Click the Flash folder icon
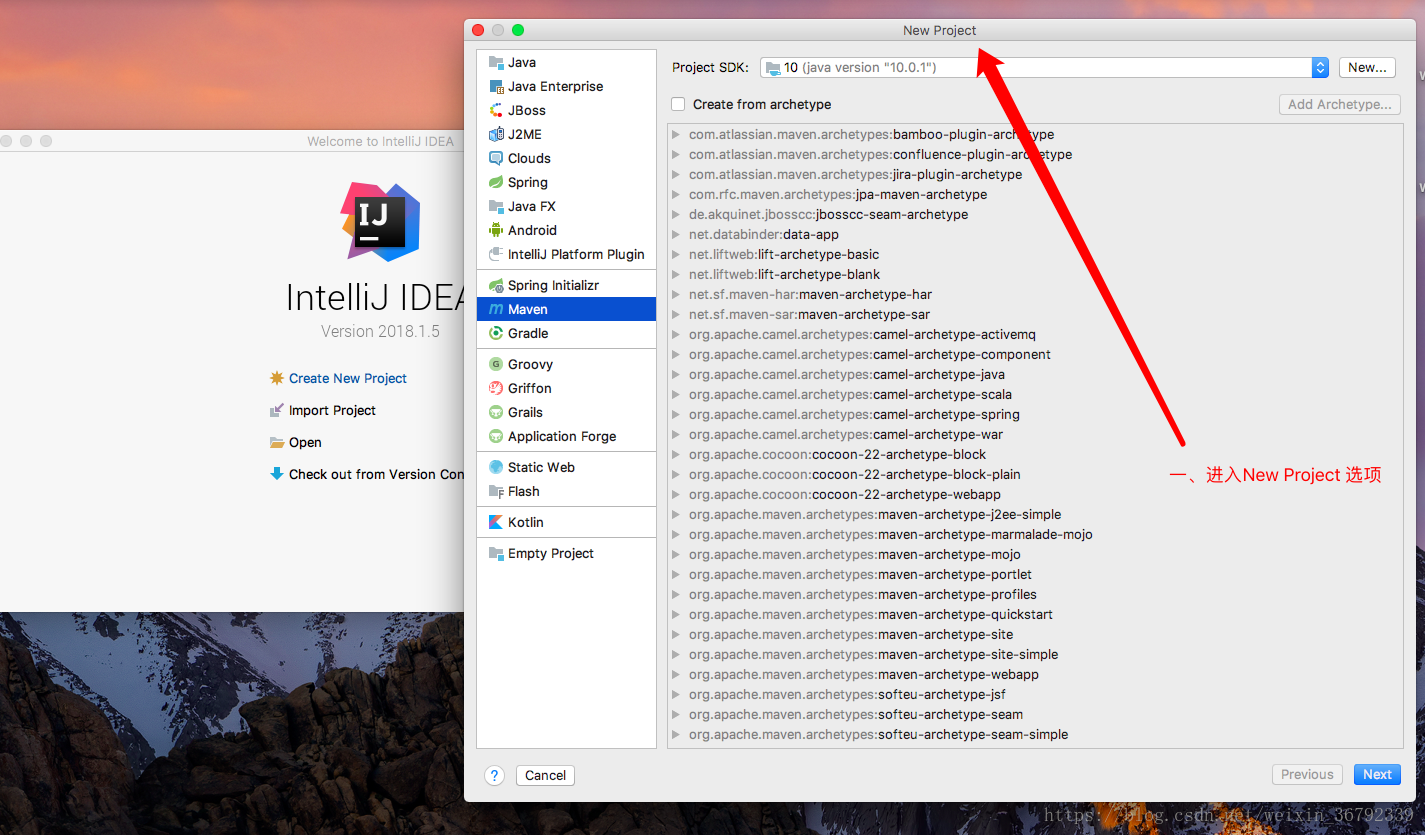 [x=496, y=491]
